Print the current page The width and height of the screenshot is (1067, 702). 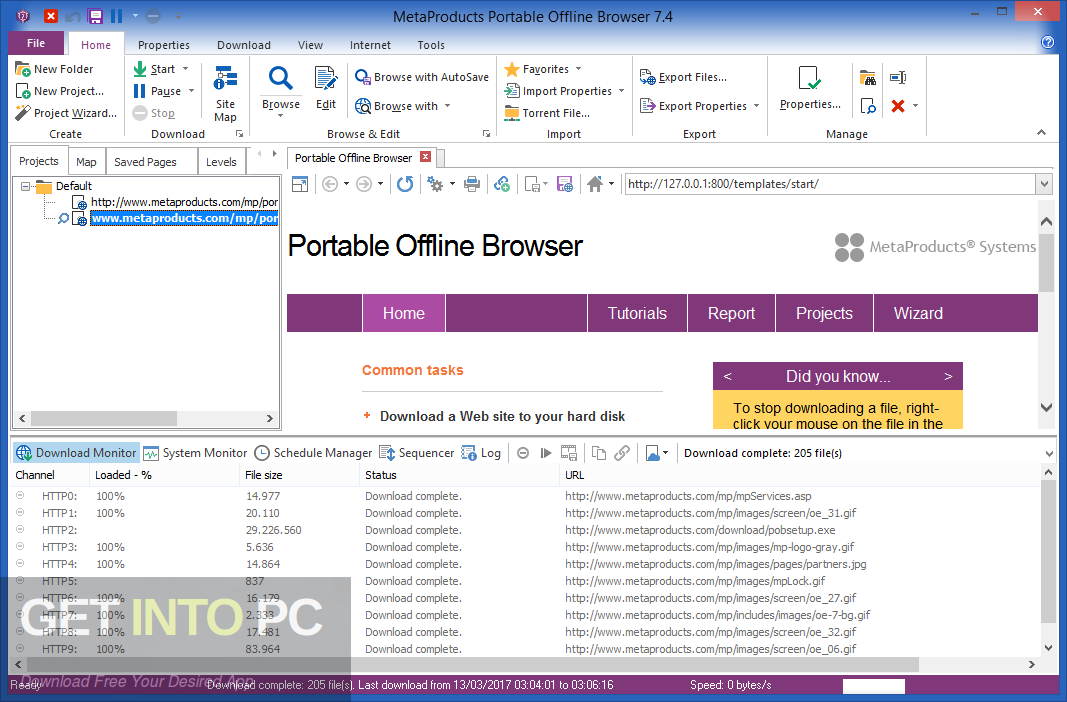pos(472,184)
